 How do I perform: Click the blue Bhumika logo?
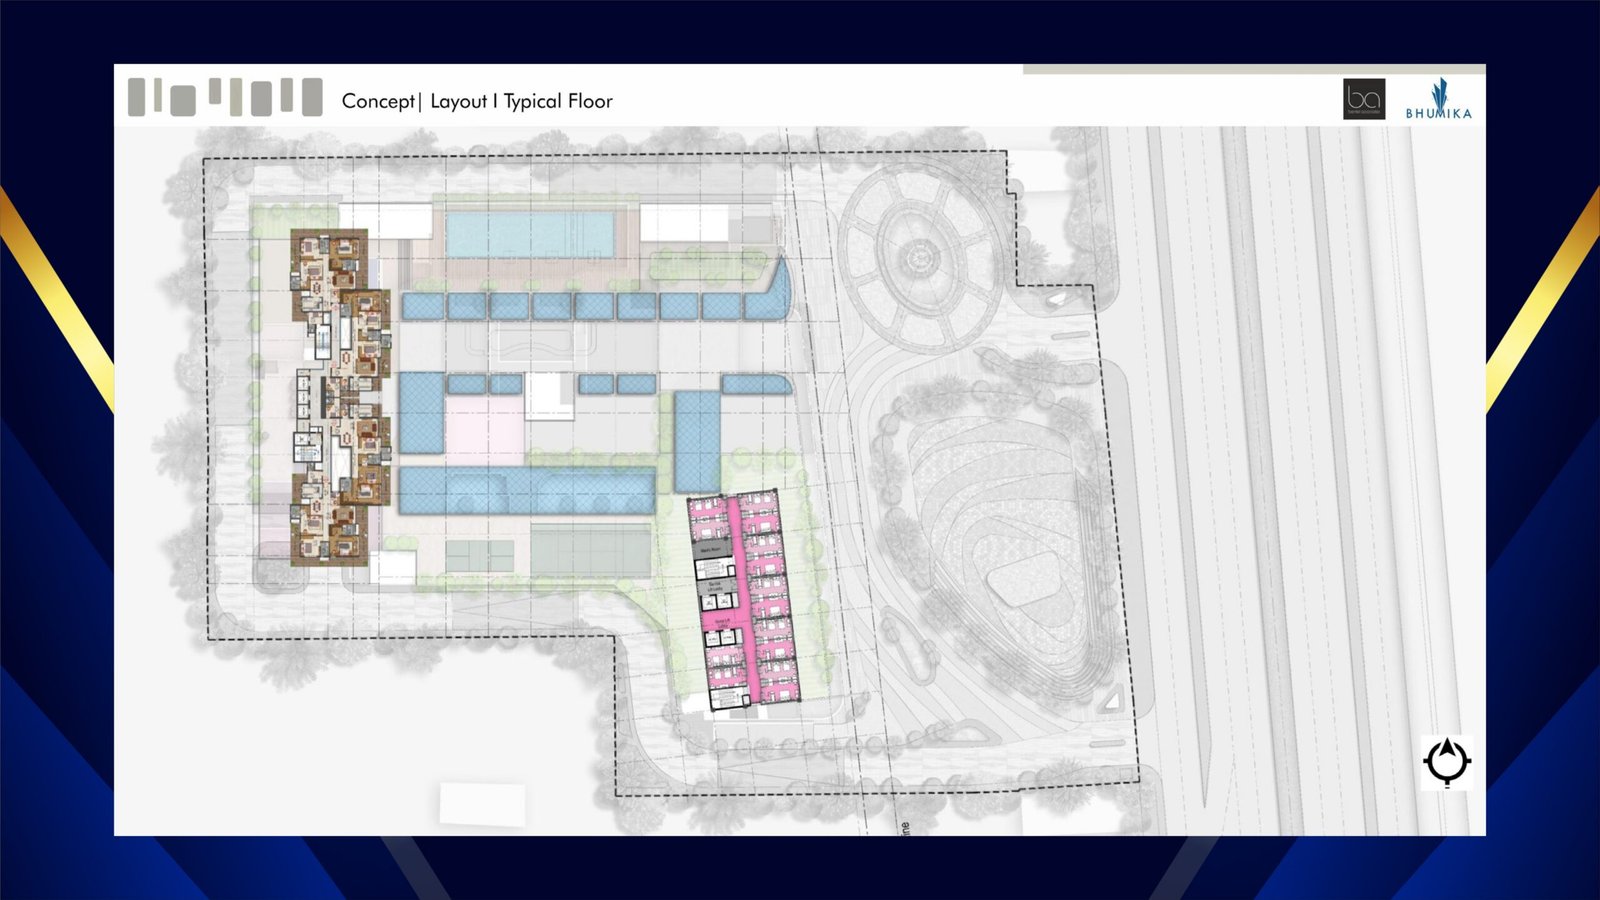(1438, 100)
